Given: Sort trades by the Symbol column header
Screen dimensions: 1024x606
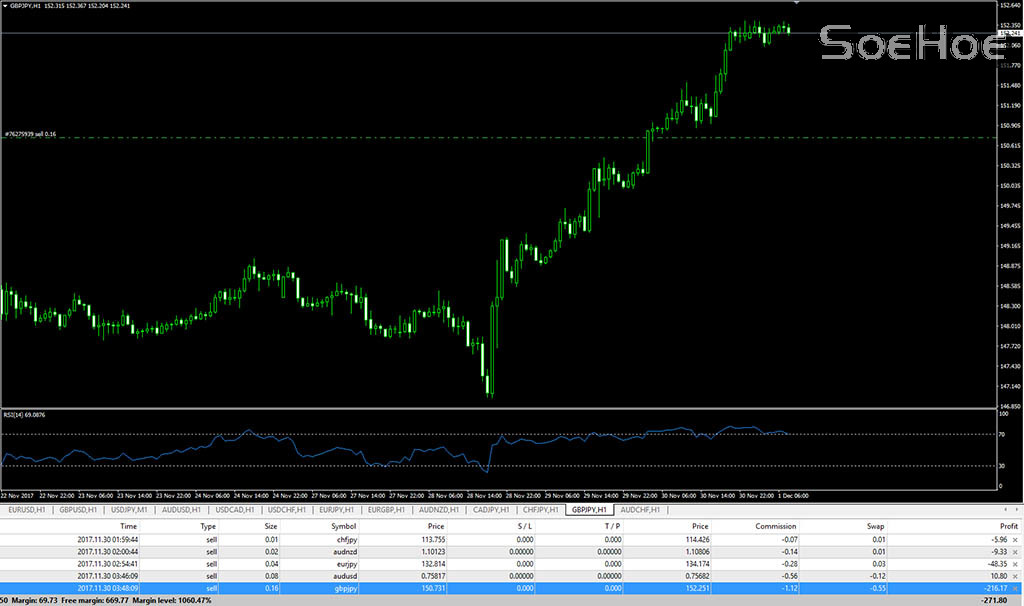Looking at the screenshot, I should (343, 526).
